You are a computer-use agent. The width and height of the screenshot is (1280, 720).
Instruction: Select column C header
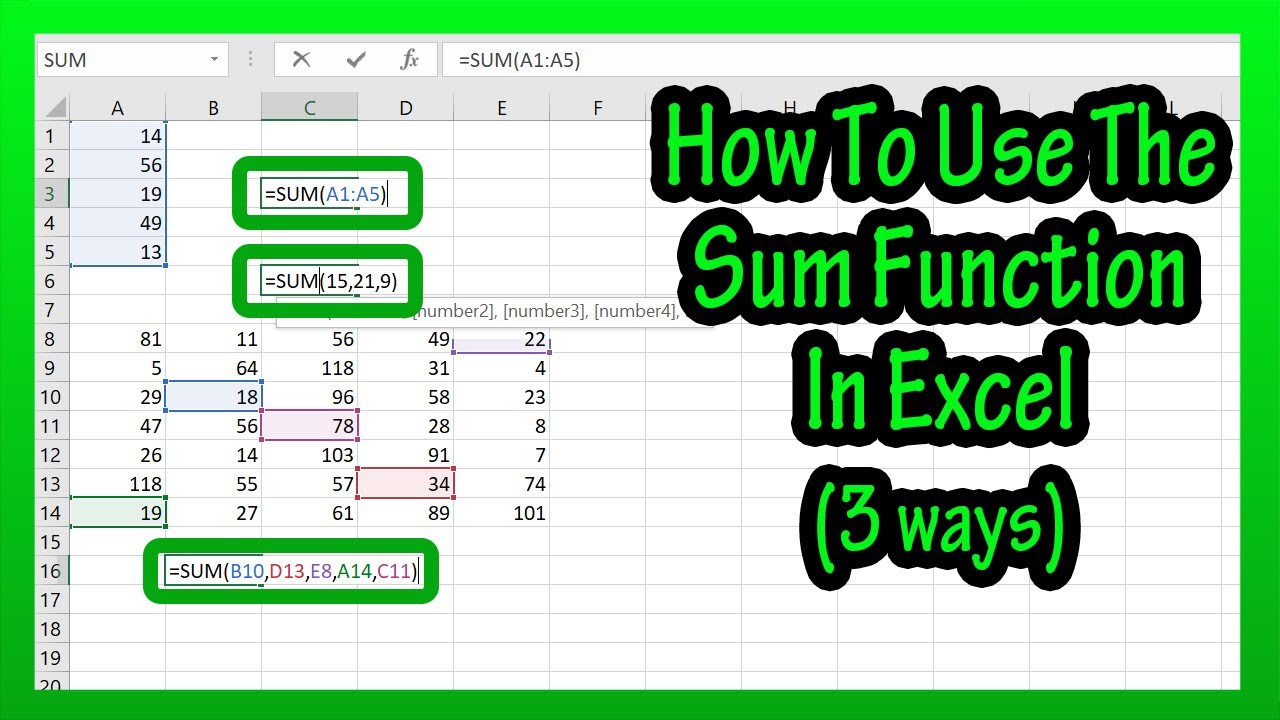pyautogui.click(x=310, y=108)
